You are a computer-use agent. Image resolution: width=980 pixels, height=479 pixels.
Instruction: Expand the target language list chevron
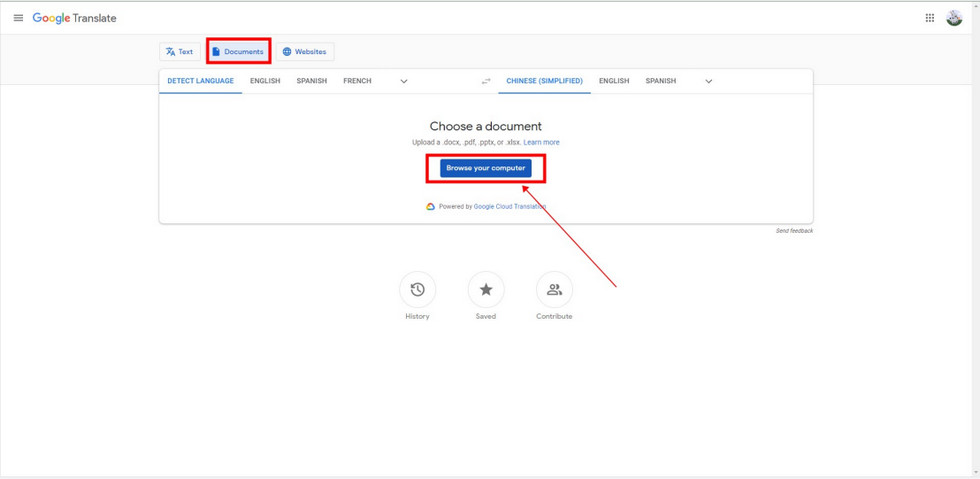[708, 81]
